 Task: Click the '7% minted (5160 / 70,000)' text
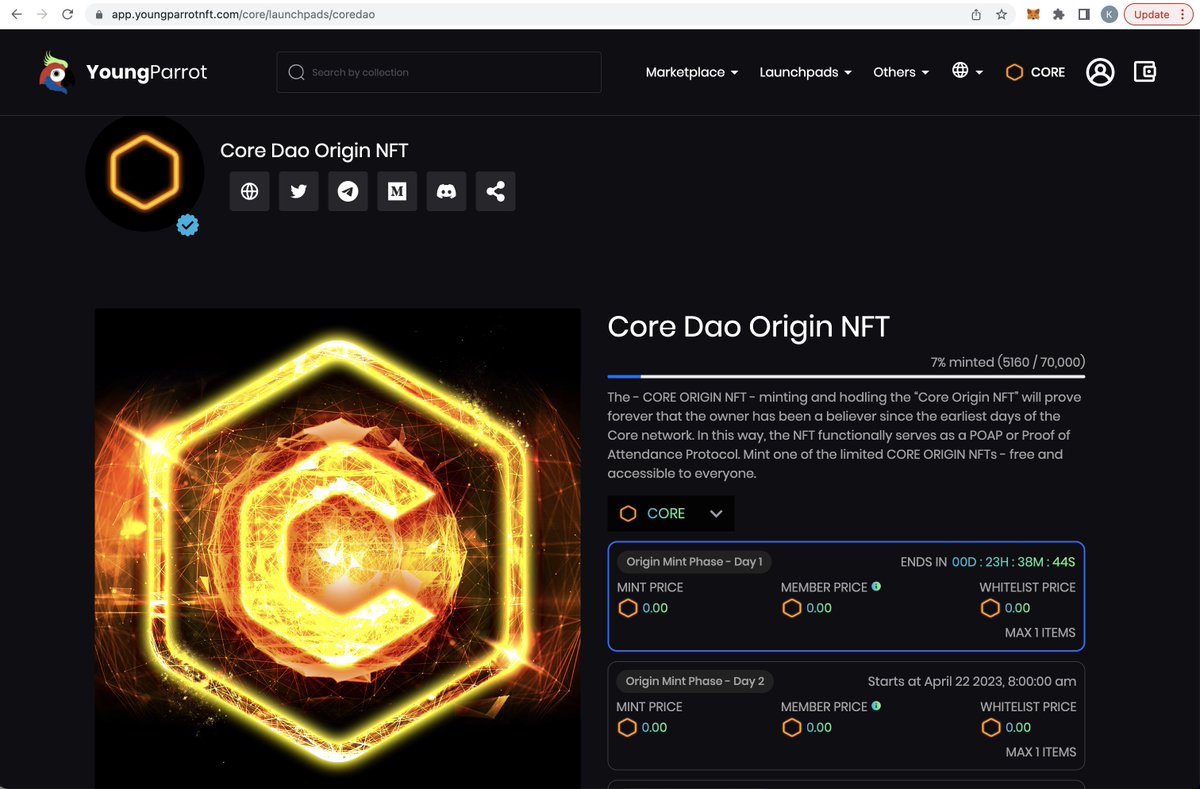(x=1007, y=362)
